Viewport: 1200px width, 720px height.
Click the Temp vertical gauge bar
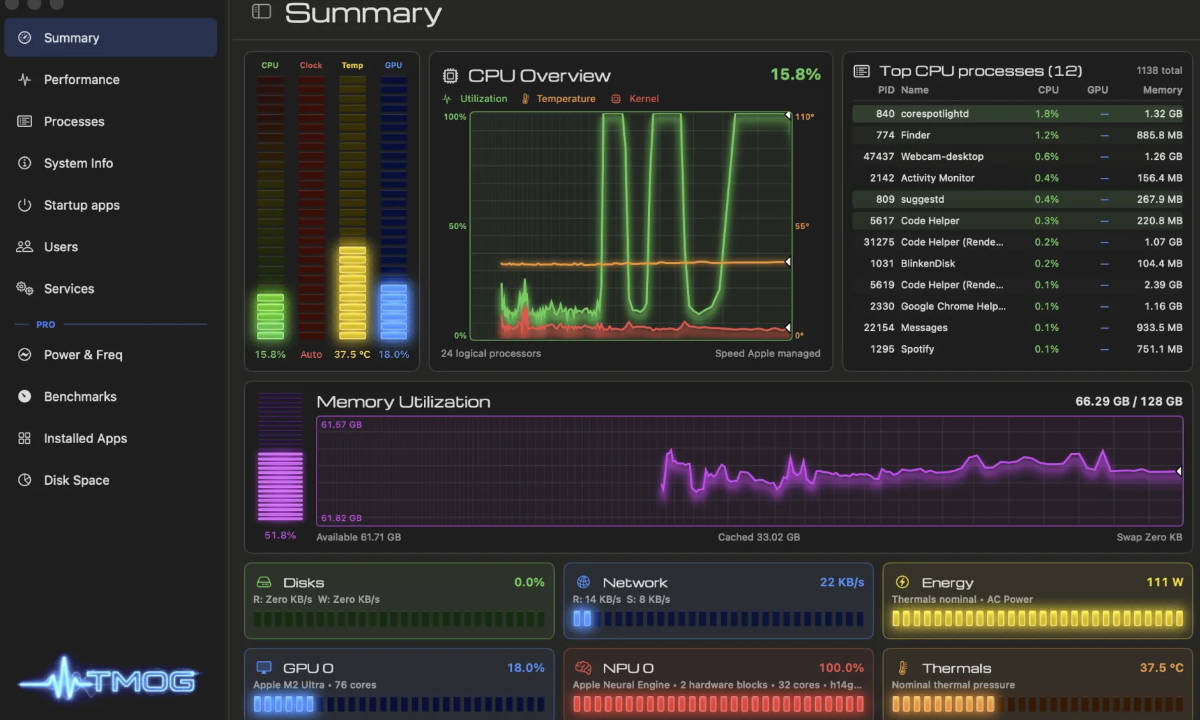tap(352, 210)
